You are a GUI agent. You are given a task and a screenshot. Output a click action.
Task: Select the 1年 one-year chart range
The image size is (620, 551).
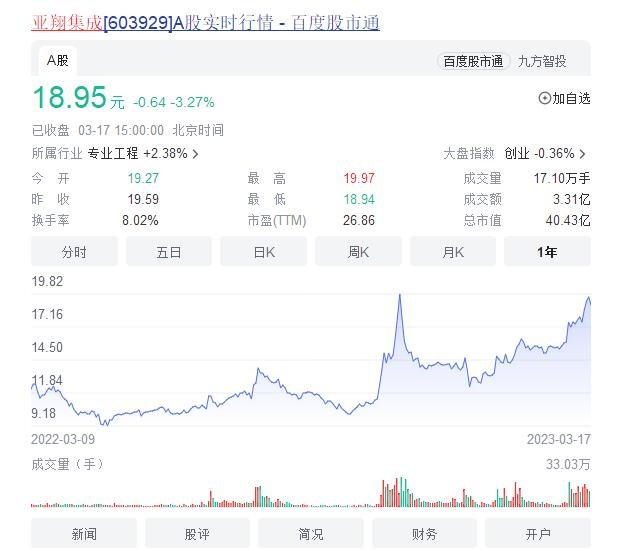click(547, 252)
